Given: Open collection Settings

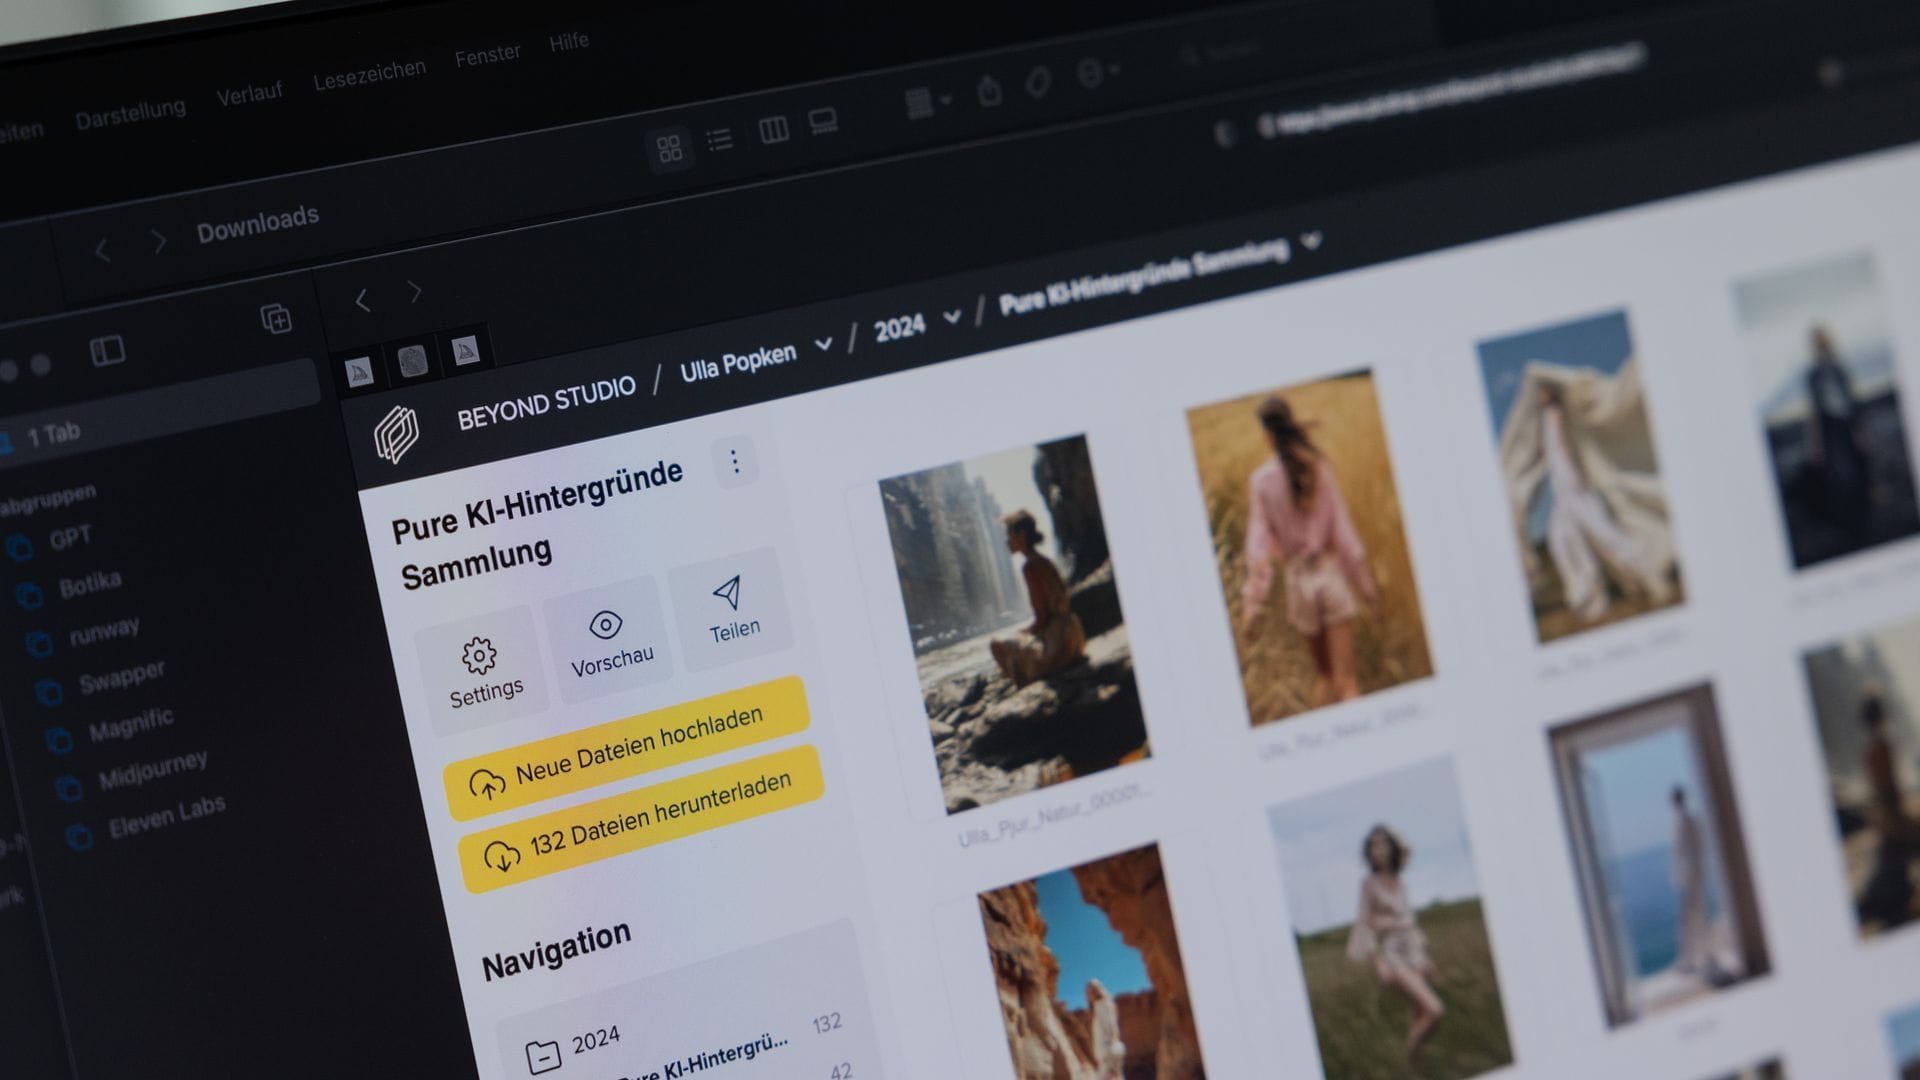Looking at the screenshot, I should [484, 671].
